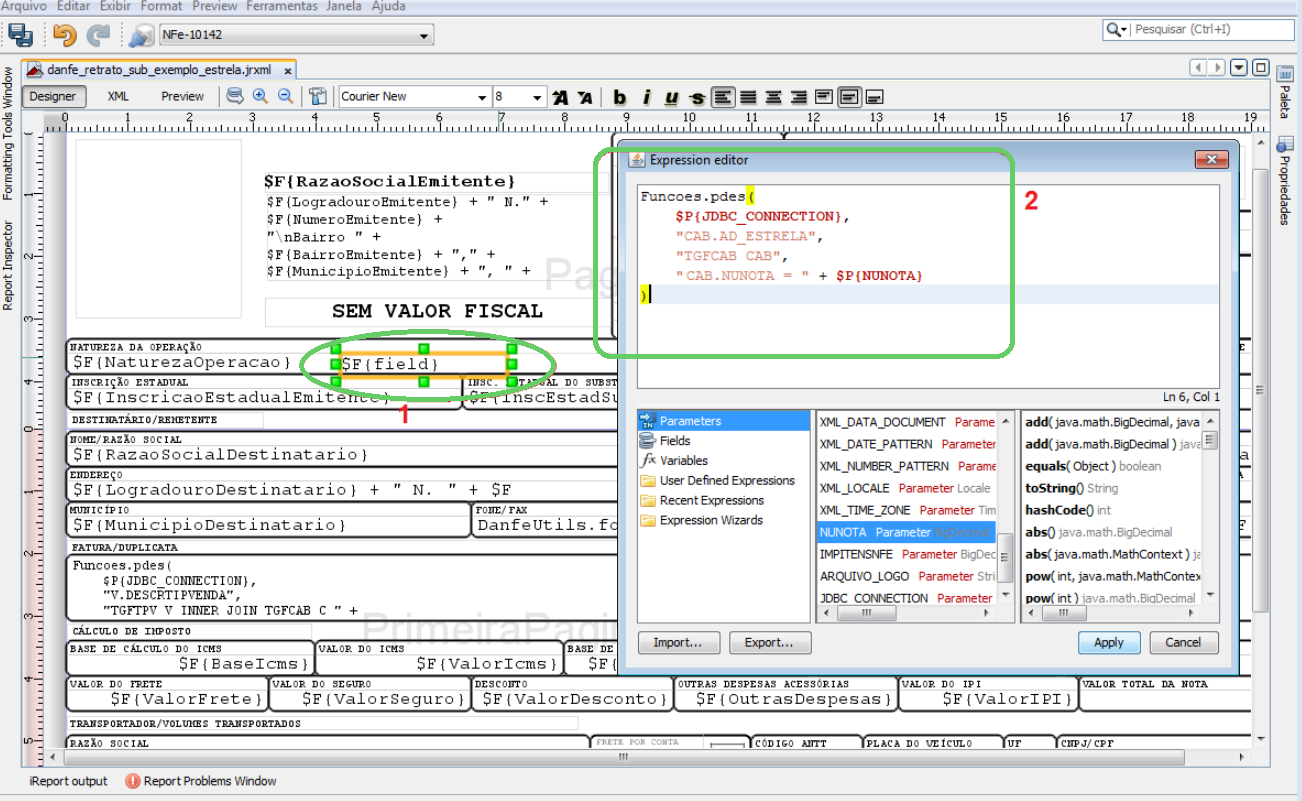This screenshot has width=1302, height=801.
Task: Center the text horizontally
Action: 773,97
